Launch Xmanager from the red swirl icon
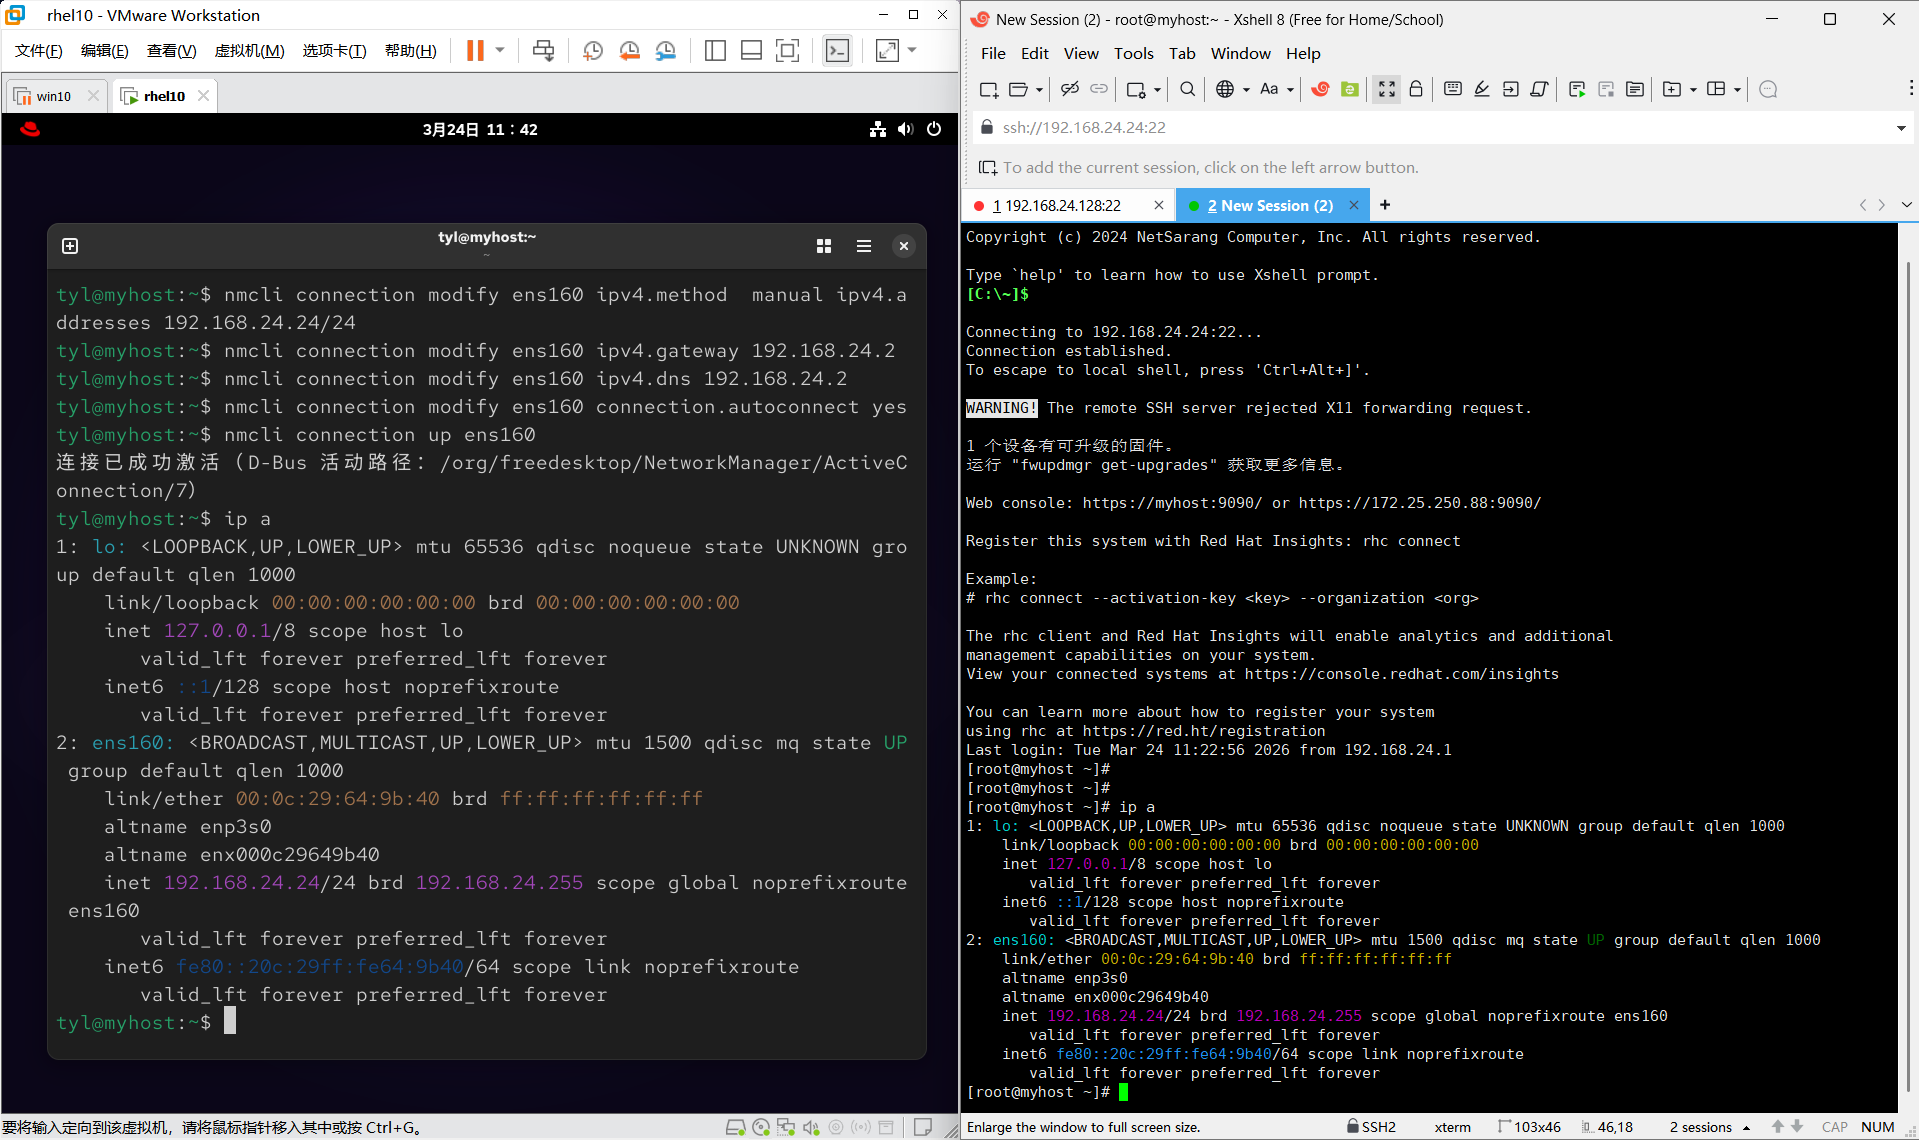This screenshot has width=1919, height=1140. pos(1320,89)
